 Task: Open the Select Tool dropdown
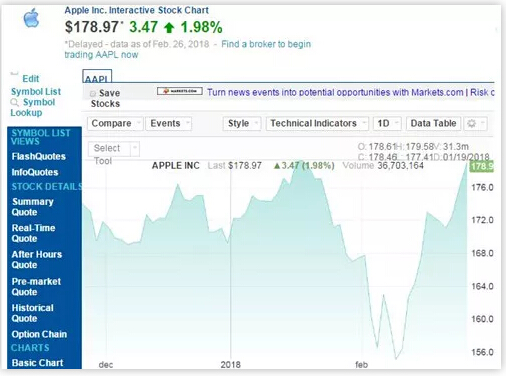coord(114,149)
